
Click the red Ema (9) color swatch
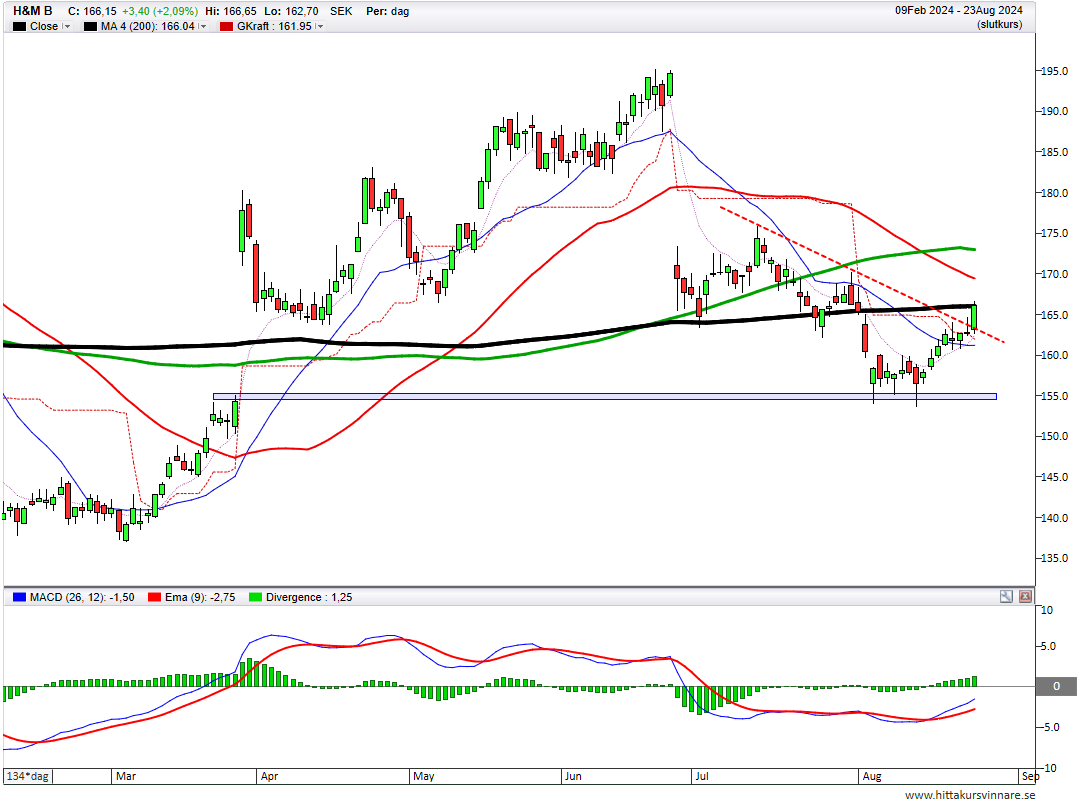[x=154, y=597]
